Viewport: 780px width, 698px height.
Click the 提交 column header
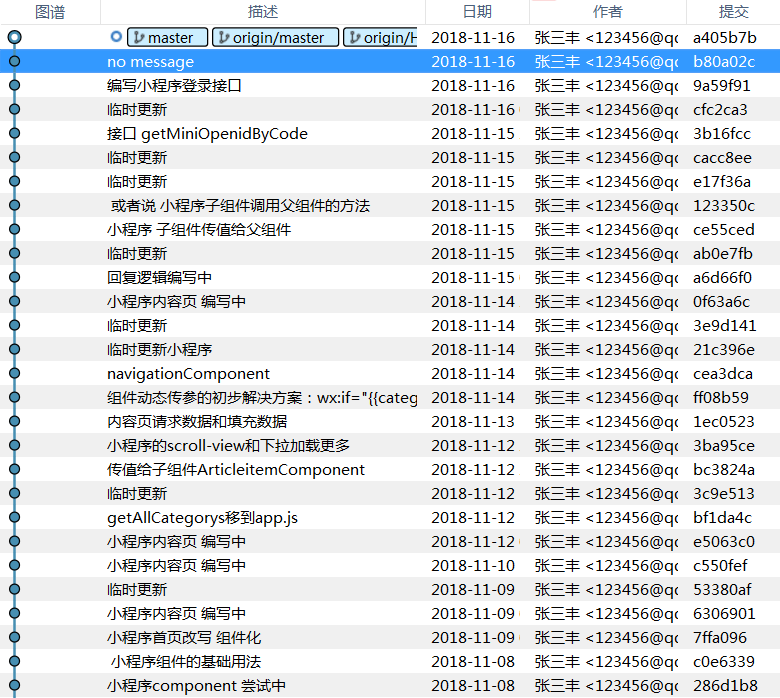point(733,12)
